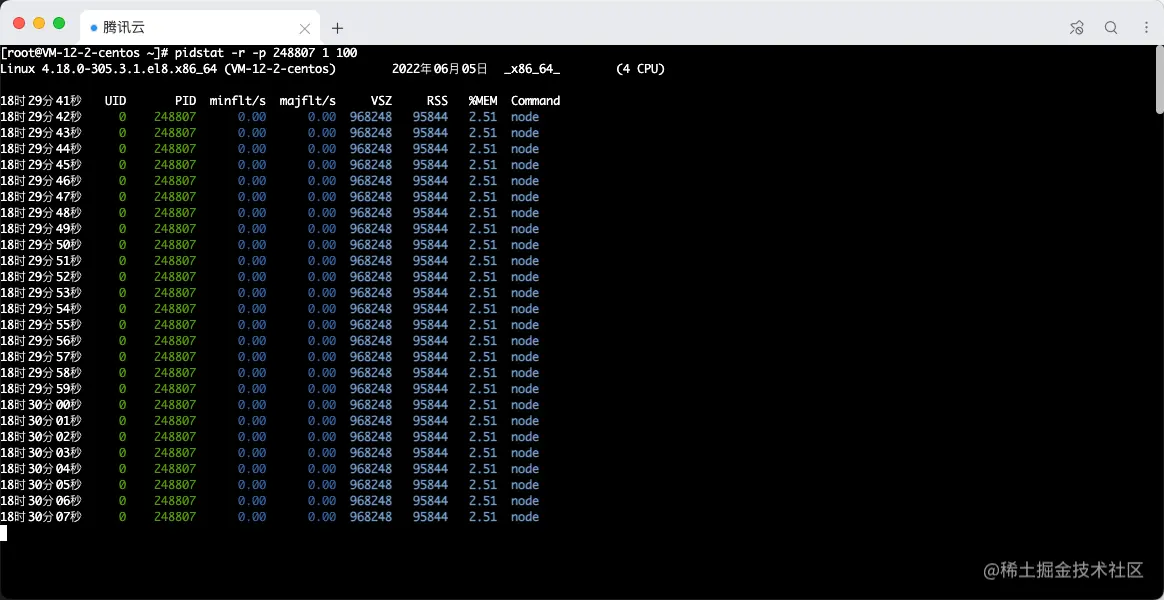Click the terminal vertical scrollbar thumb
Viewport: 1164px width, 600px height.
pyautogui.click(x=1160, y=79)
